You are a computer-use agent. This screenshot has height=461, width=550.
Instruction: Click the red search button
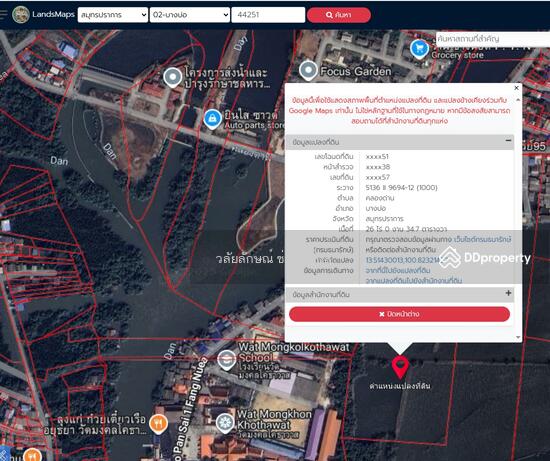tap(338, 15)
